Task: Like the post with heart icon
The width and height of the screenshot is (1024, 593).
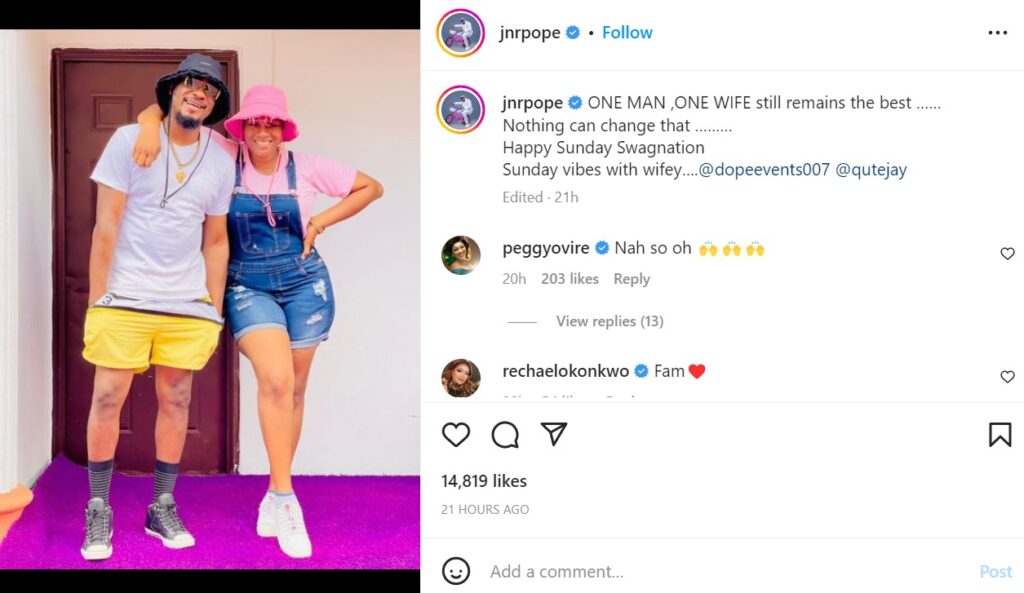Action: point(456,434)
